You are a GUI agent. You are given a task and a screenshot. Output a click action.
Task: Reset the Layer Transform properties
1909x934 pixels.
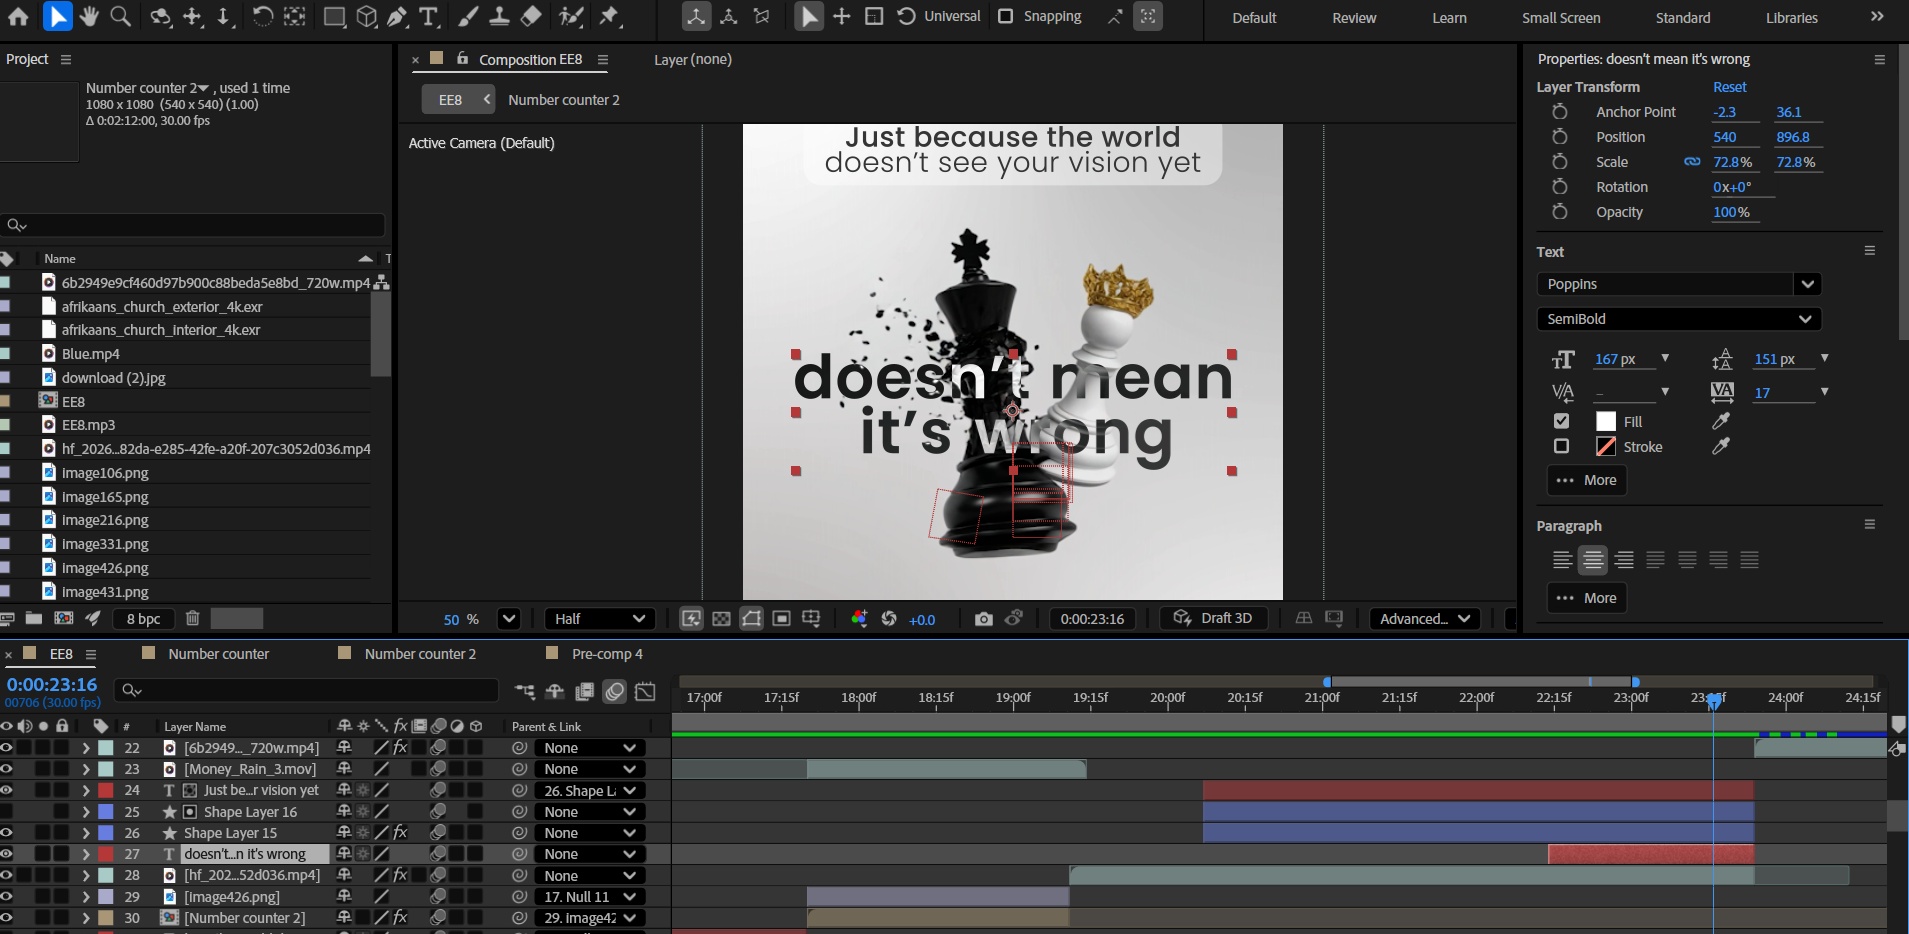point(1729,87)
